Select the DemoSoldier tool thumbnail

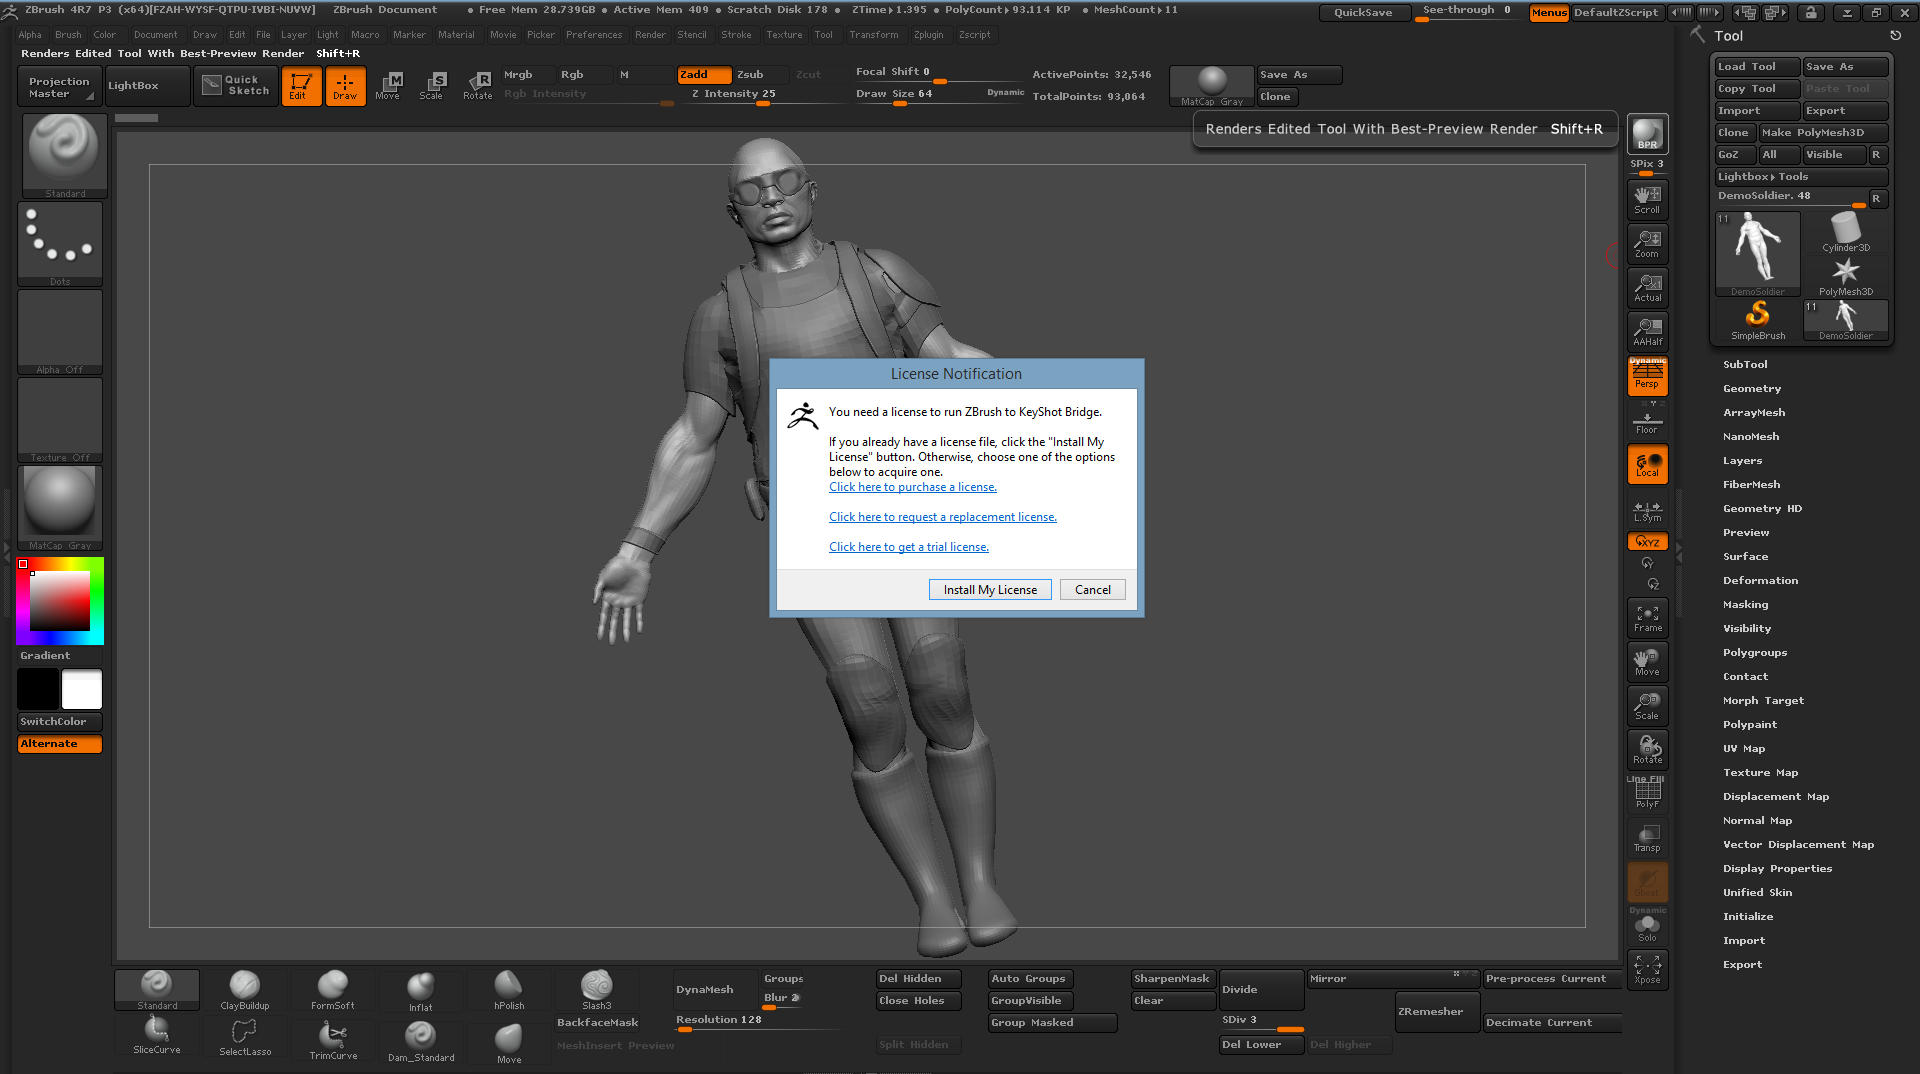(x=1758, y=254)
